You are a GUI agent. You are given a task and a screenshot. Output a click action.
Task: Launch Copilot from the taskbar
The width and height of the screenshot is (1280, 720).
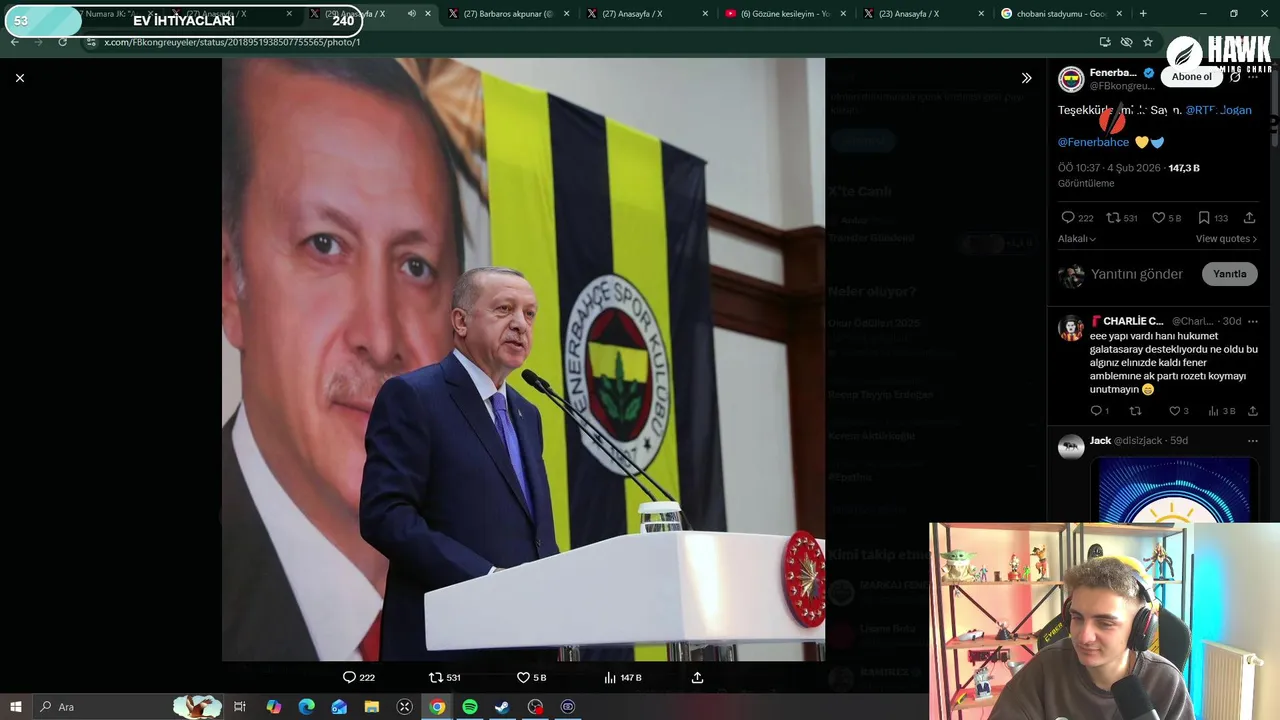pyautogui.click(x=274, y=707)
